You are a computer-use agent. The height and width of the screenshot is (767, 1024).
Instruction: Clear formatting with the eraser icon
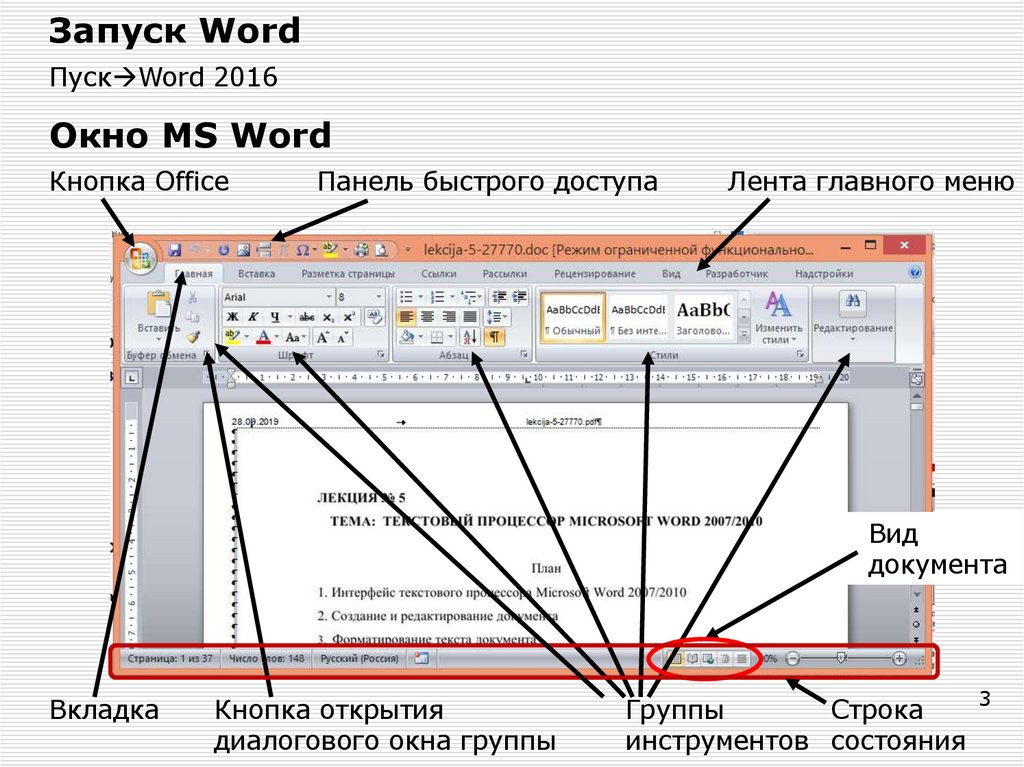(375, 317)
